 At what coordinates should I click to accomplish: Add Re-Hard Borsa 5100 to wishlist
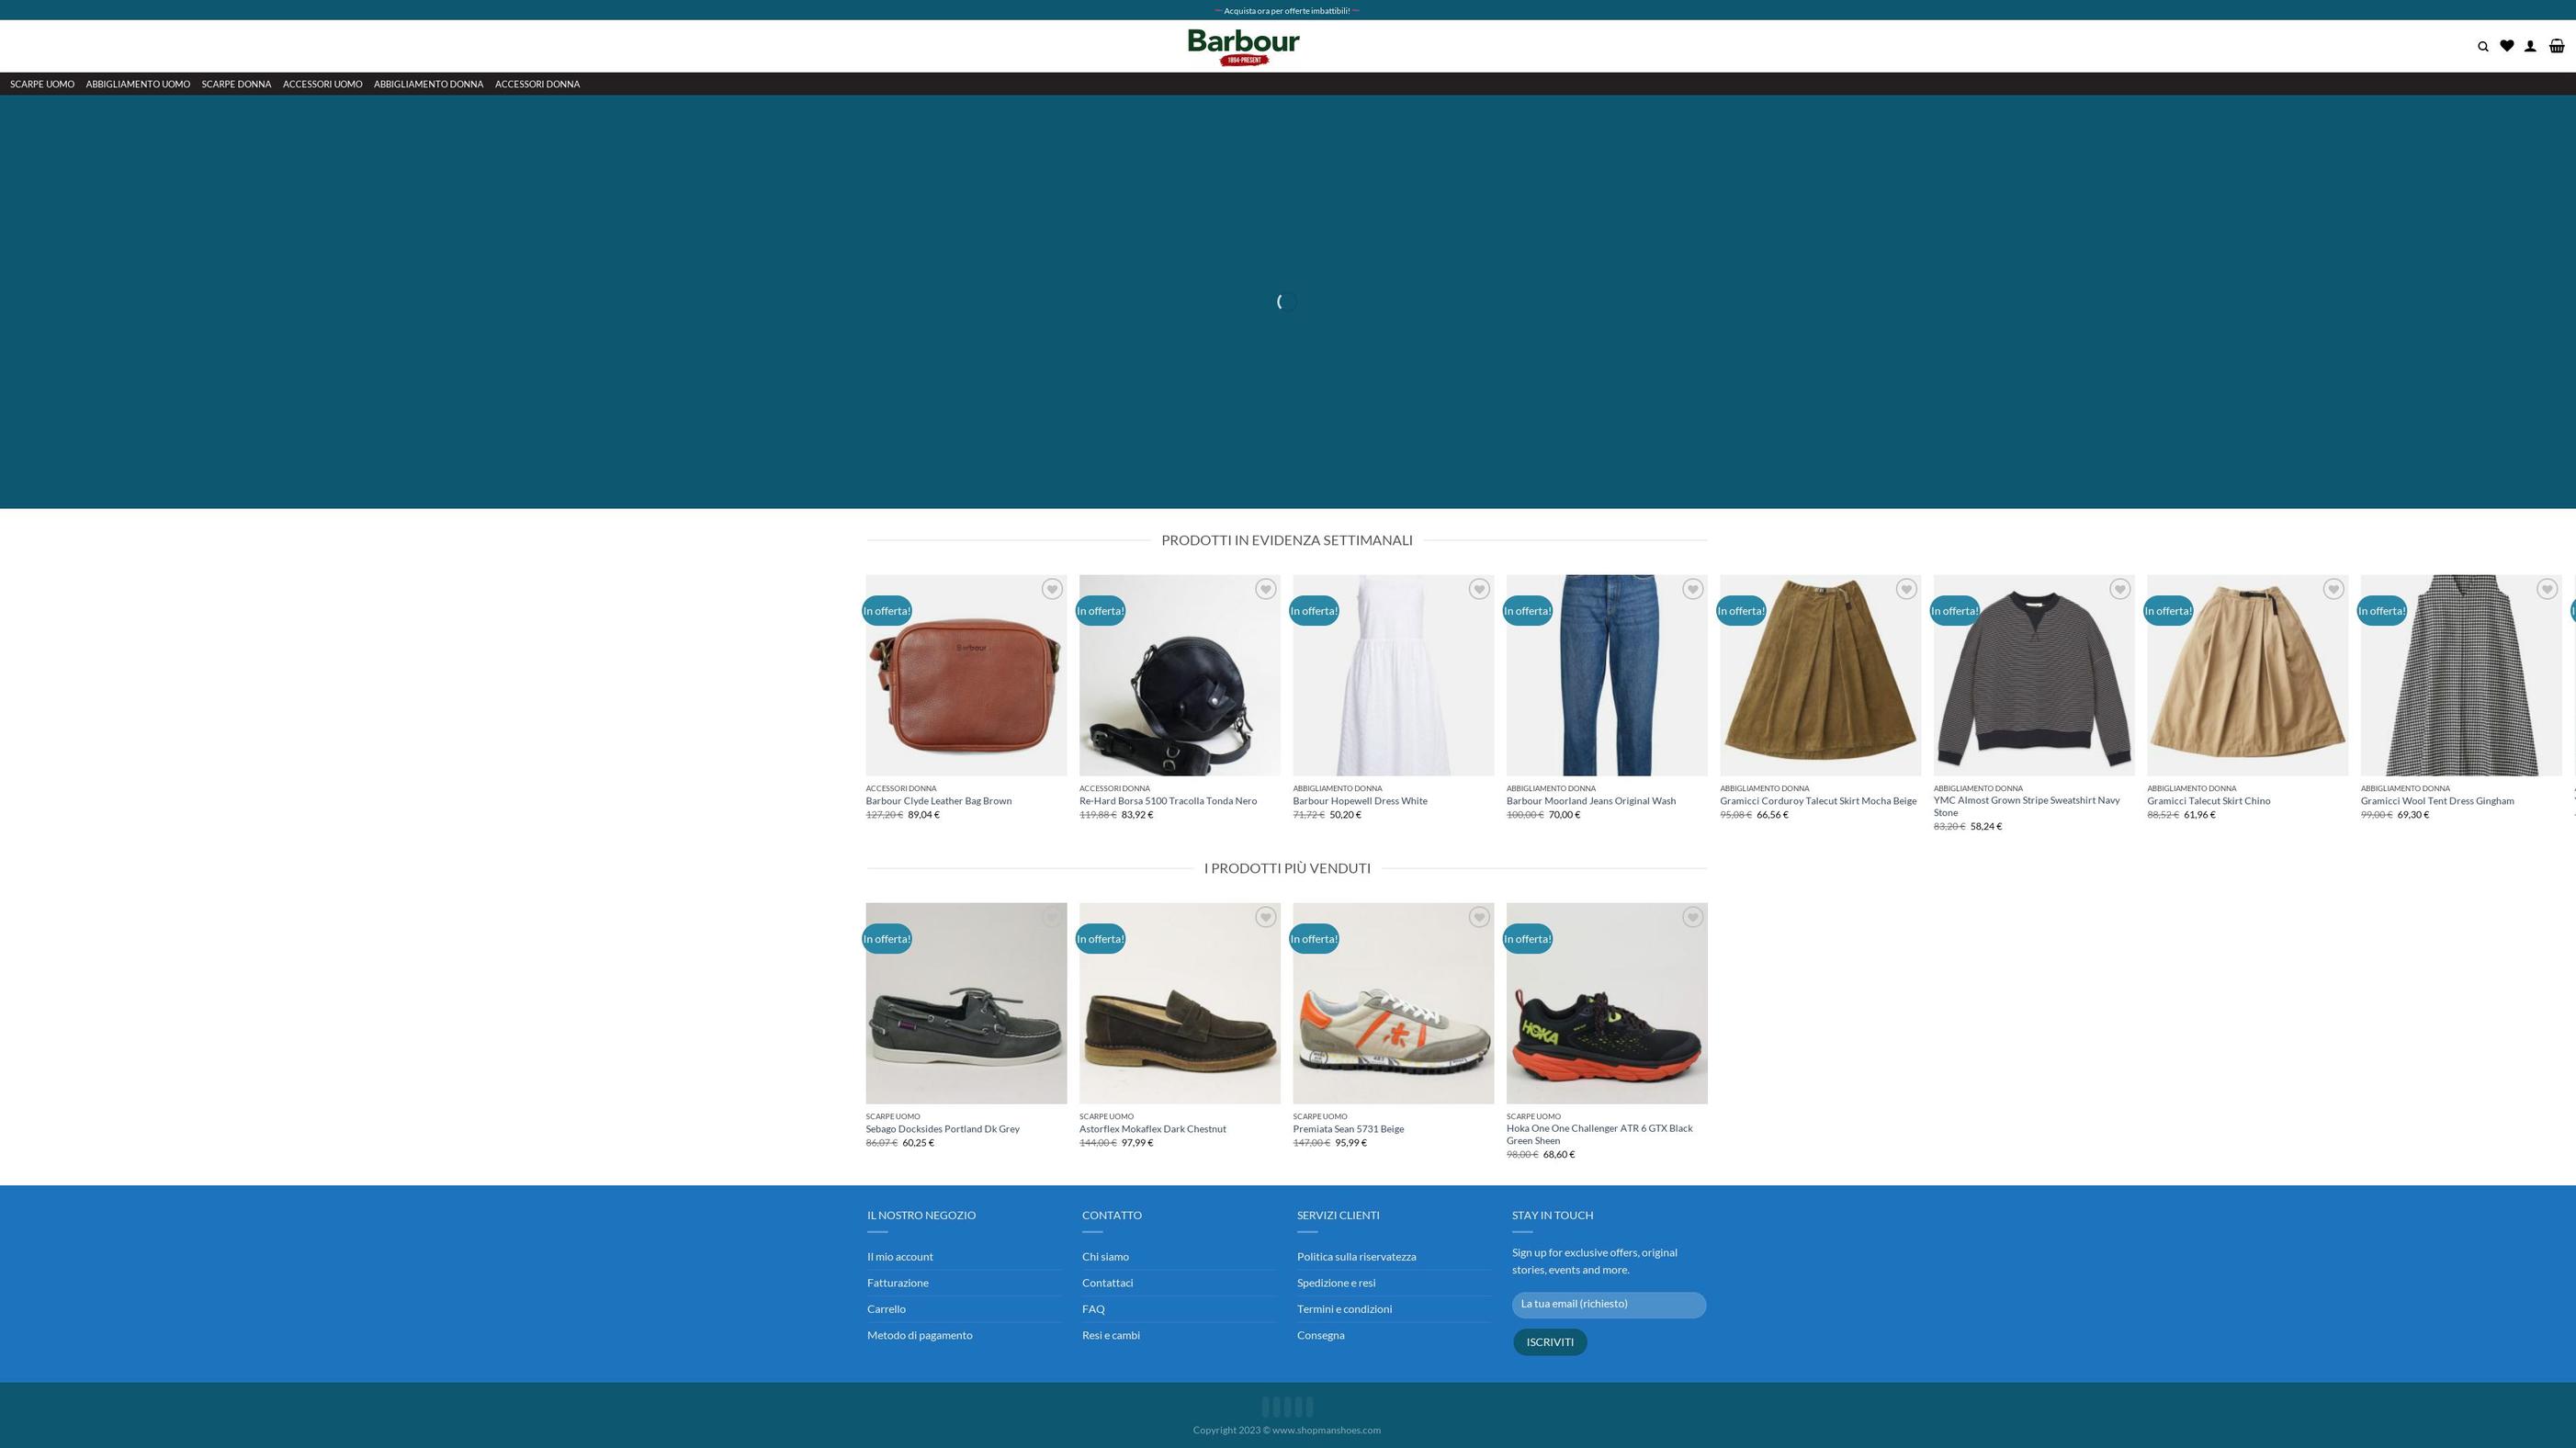(x=1265, y=589)
